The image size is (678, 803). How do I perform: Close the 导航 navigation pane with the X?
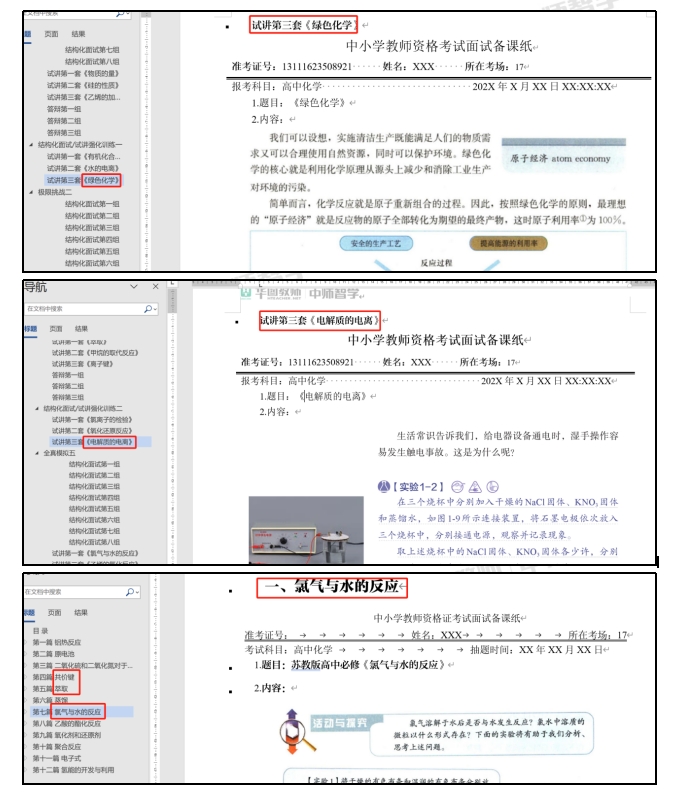coord(156,287)
